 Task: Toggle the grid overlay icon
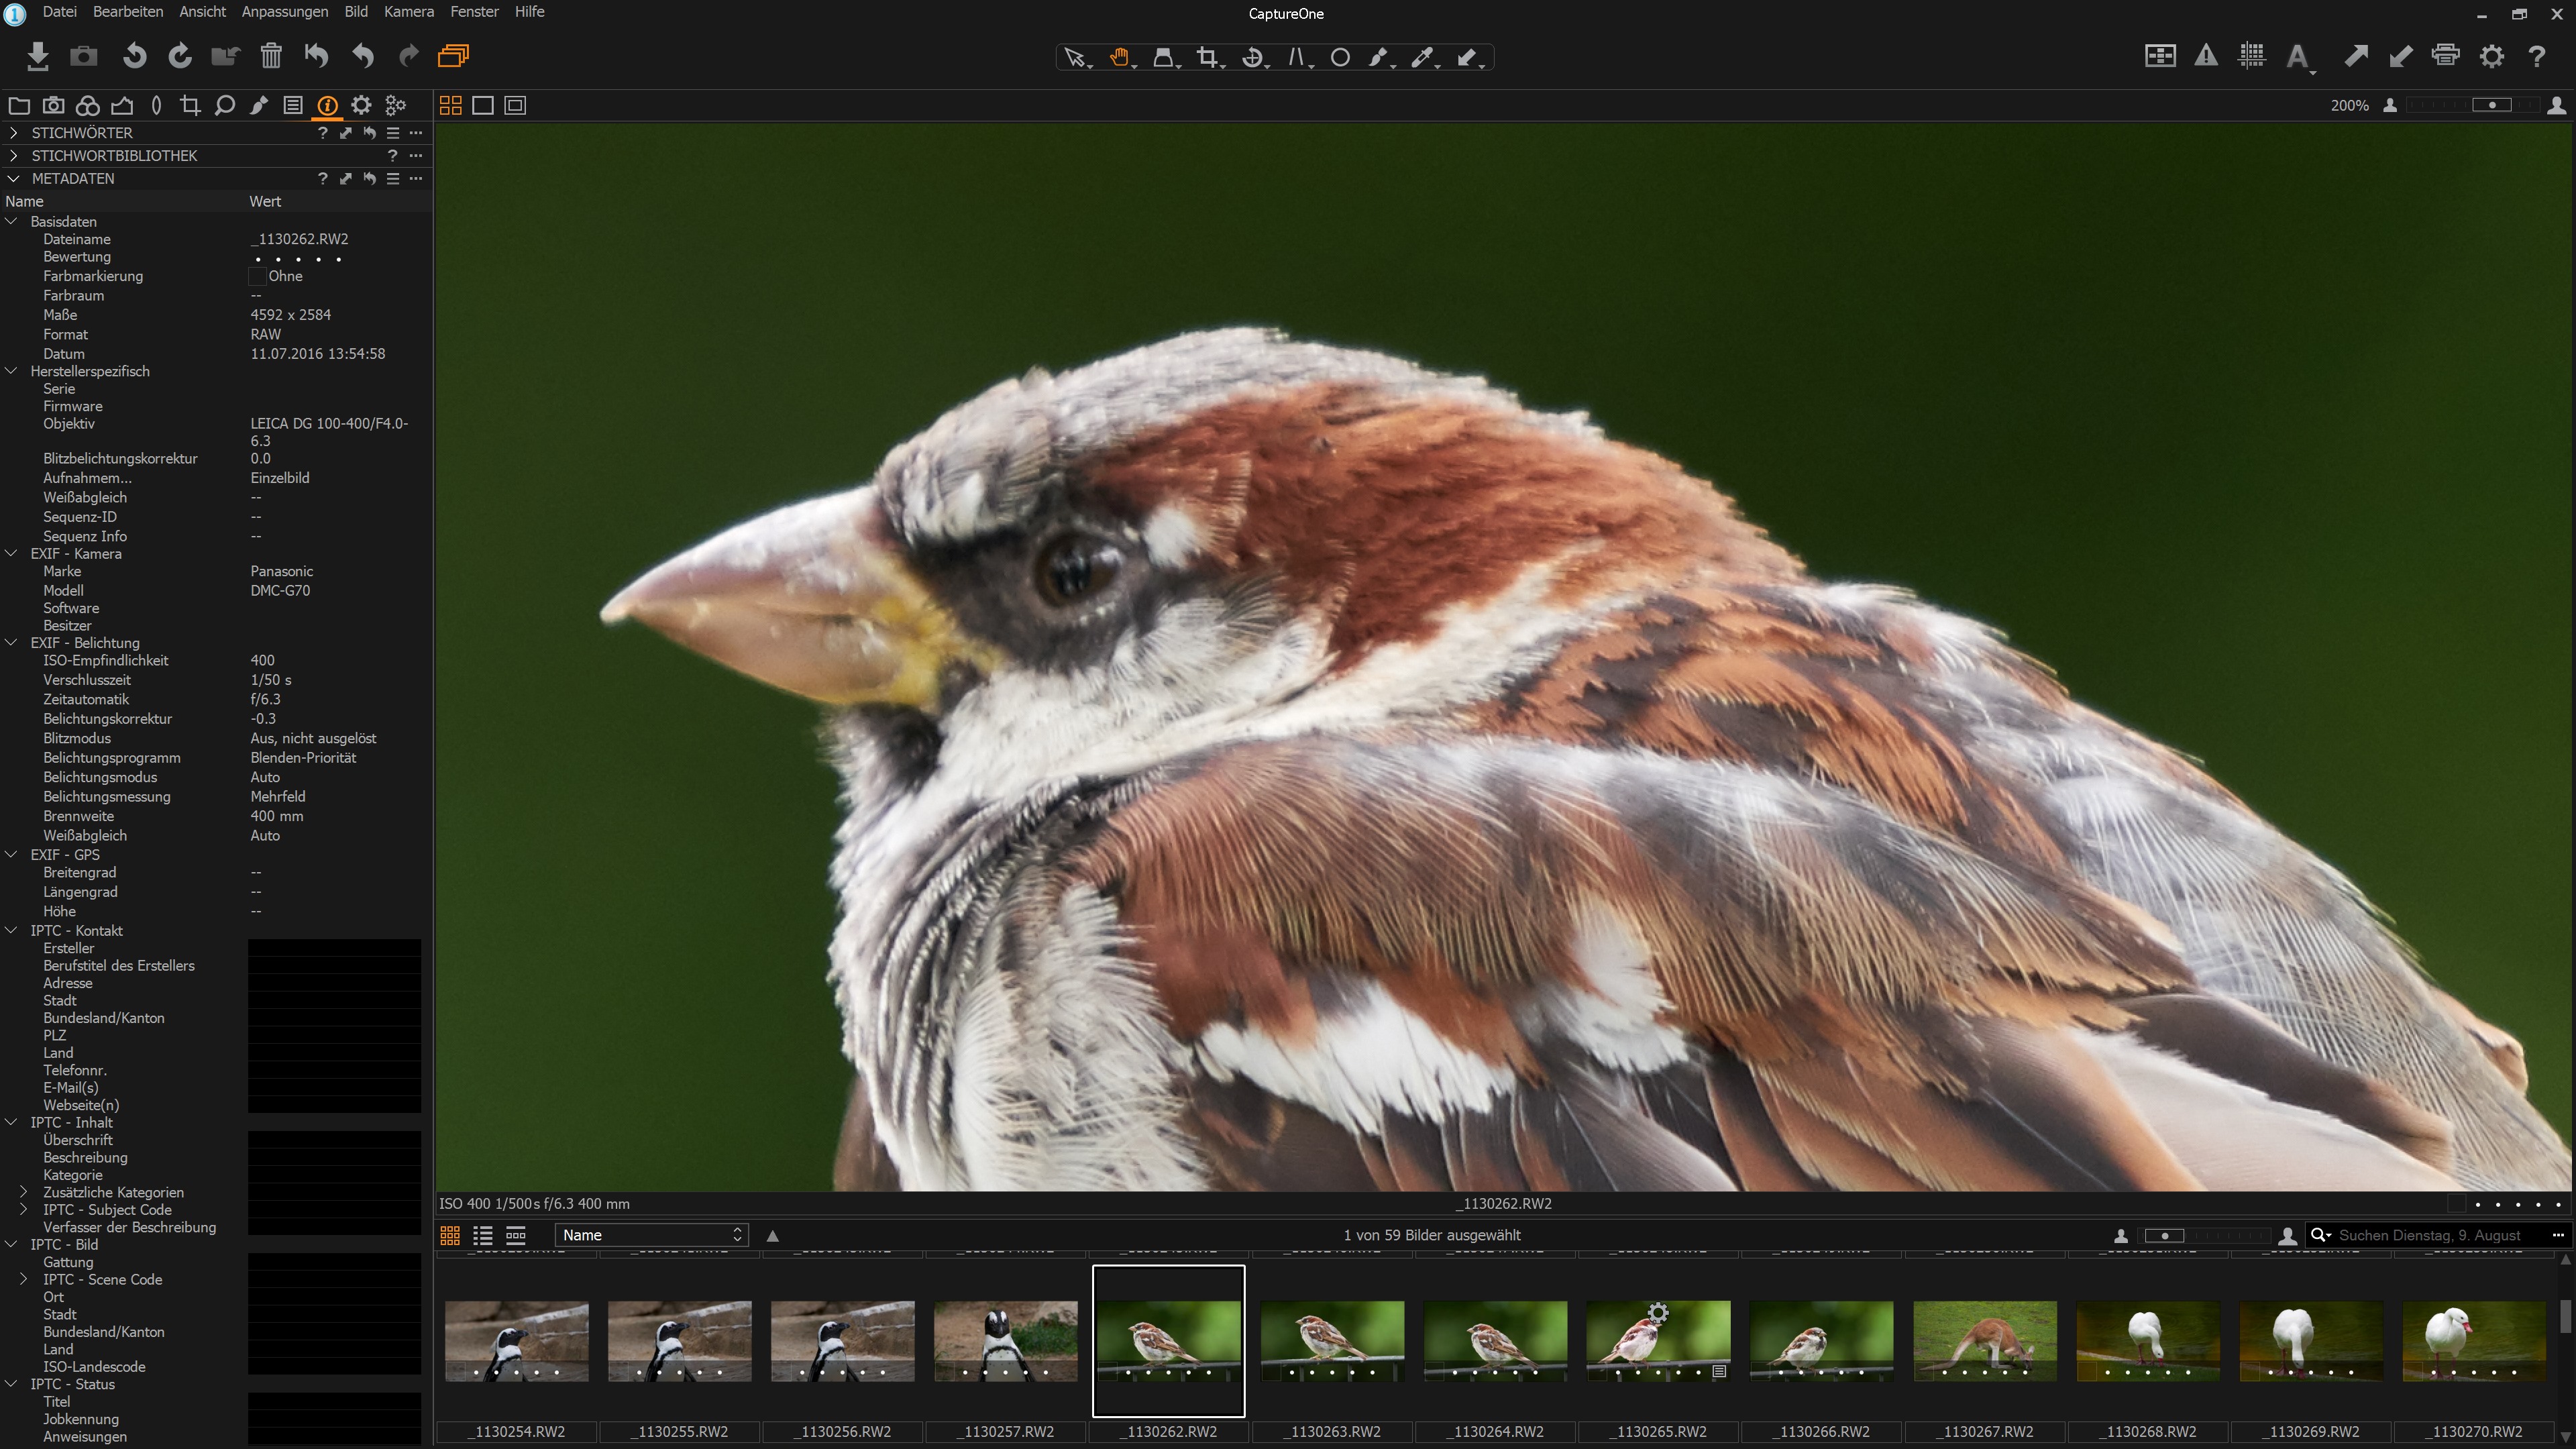pyautogui.click(x=2251, y=57)
